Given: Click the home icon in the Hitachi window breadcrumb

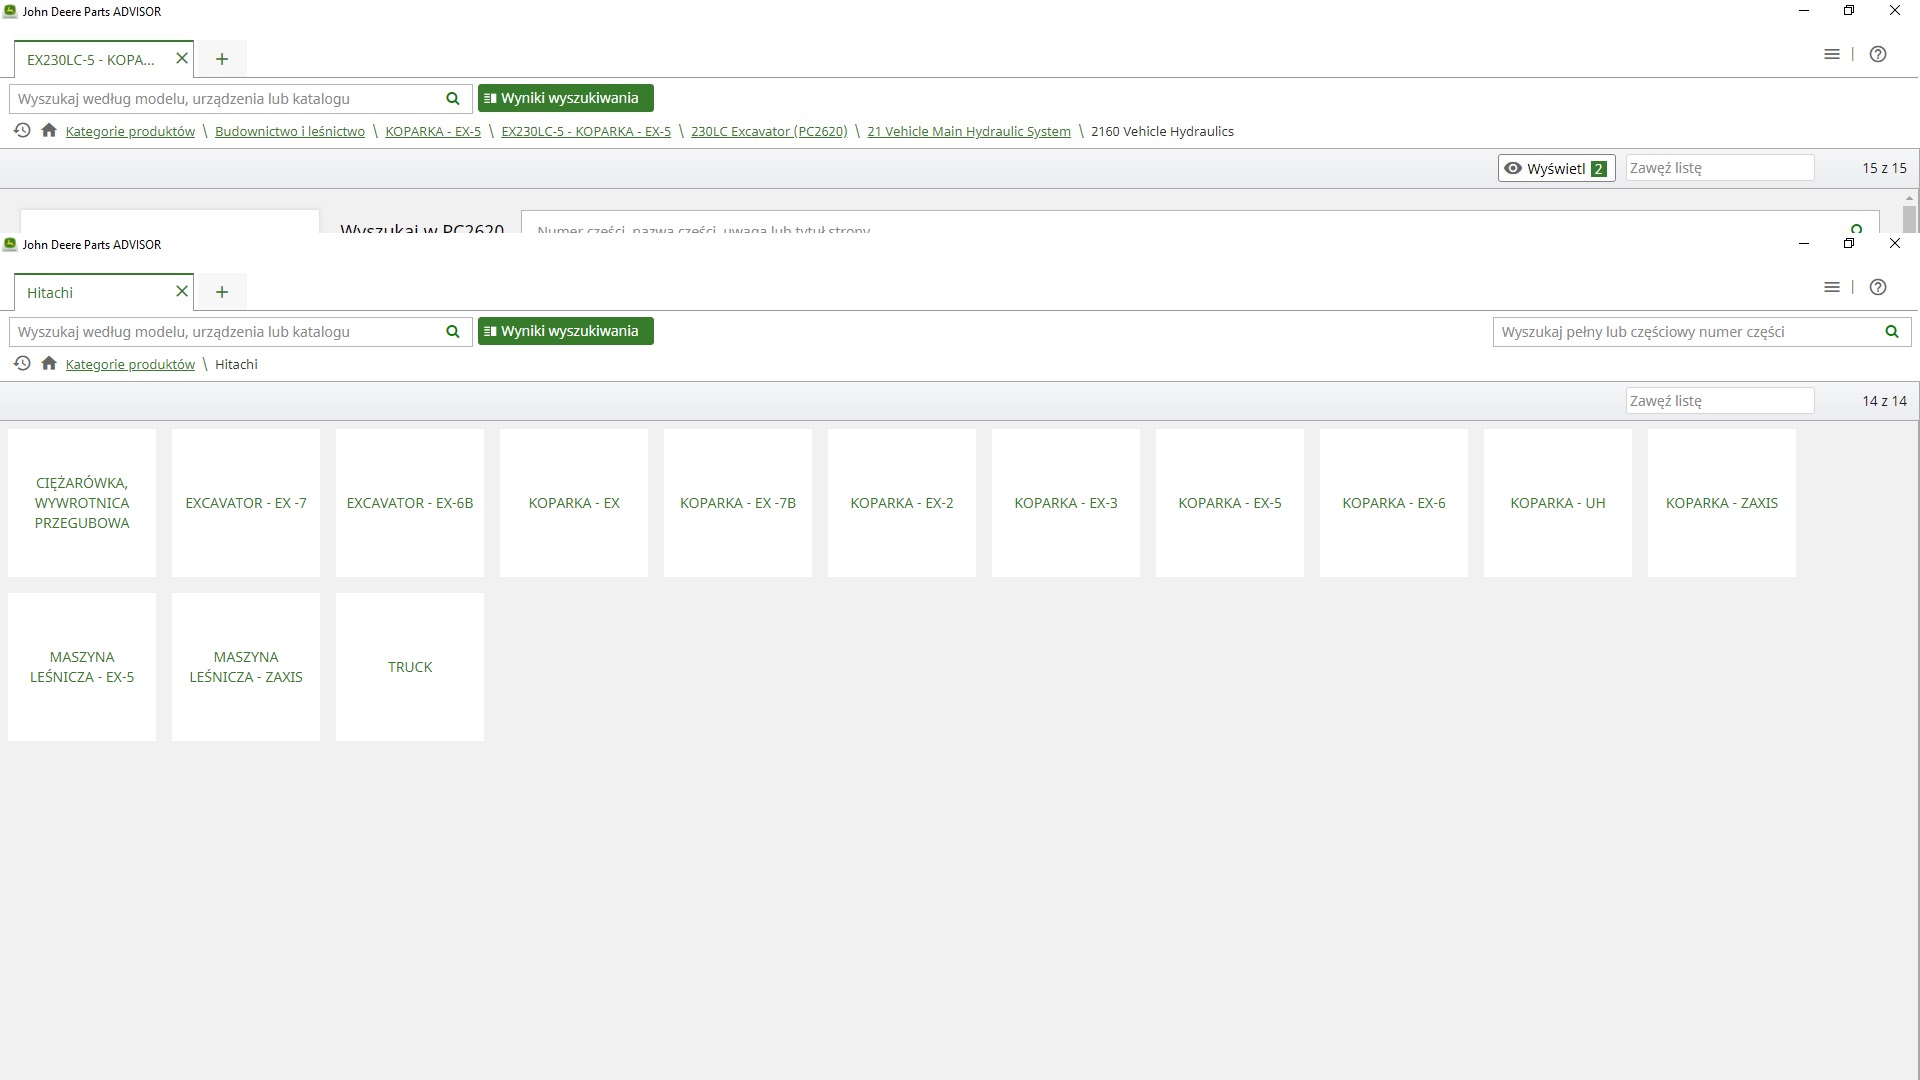Looking at the screenshot, I should coord(49,364).
